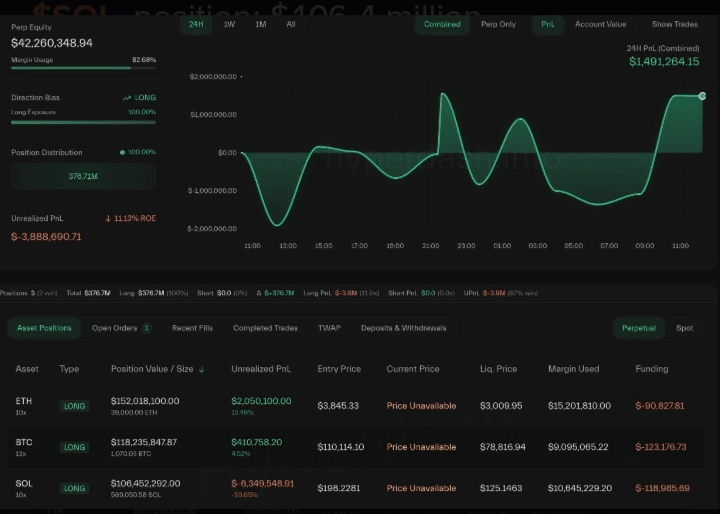The image size is (720, 514).
Task: Click the green endpoint dot on the PnL chart
Action: coord(703,96)
